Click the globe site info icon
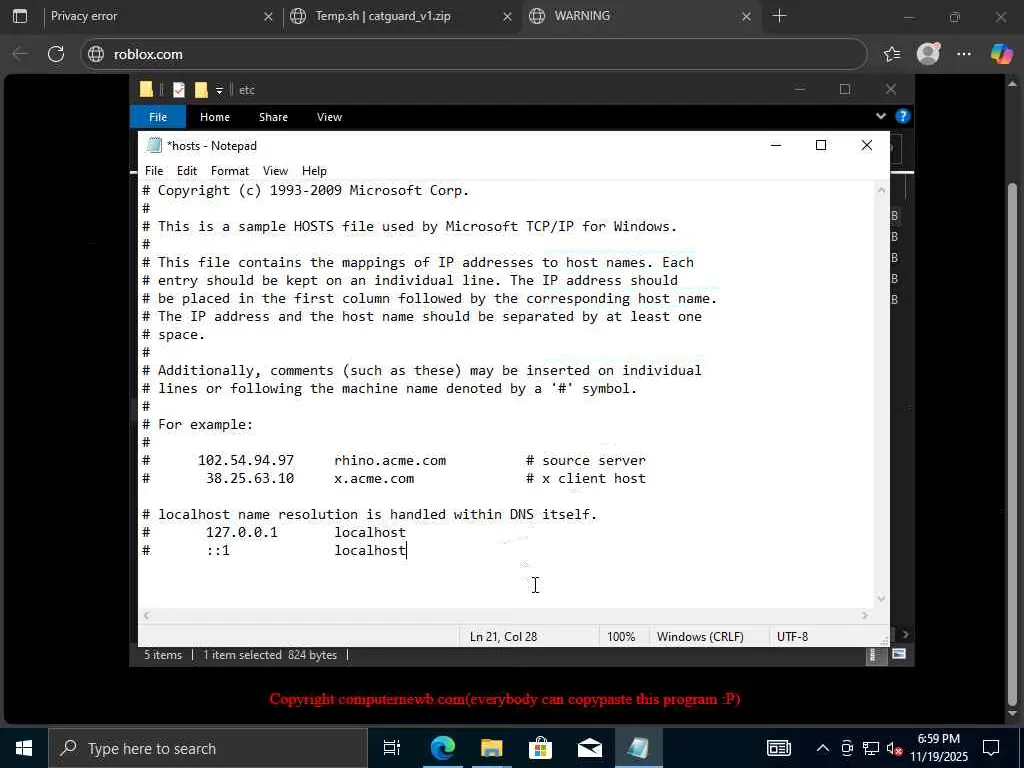Image resolution: width=1024 pixels, height=768 pixels. [x=96, y=54]
